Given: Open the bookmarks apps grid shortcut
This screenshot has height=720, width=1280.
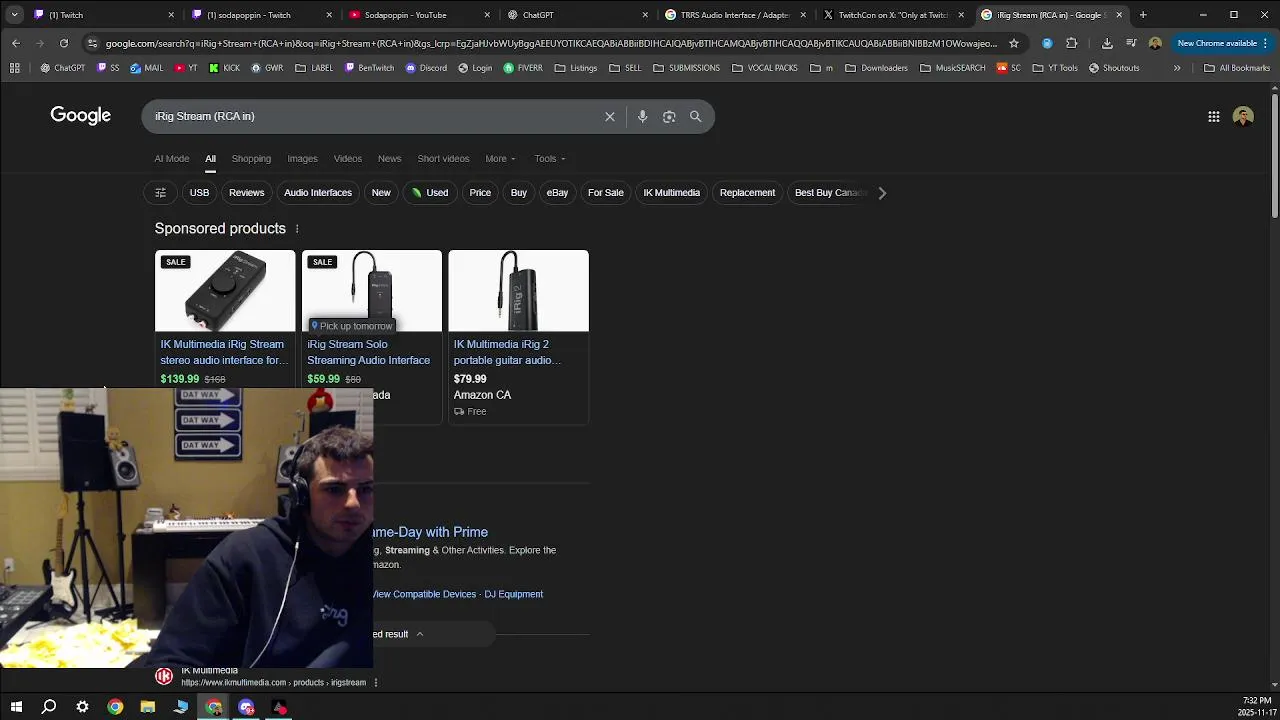Looking at the screenshot, I should click(14, 68).
